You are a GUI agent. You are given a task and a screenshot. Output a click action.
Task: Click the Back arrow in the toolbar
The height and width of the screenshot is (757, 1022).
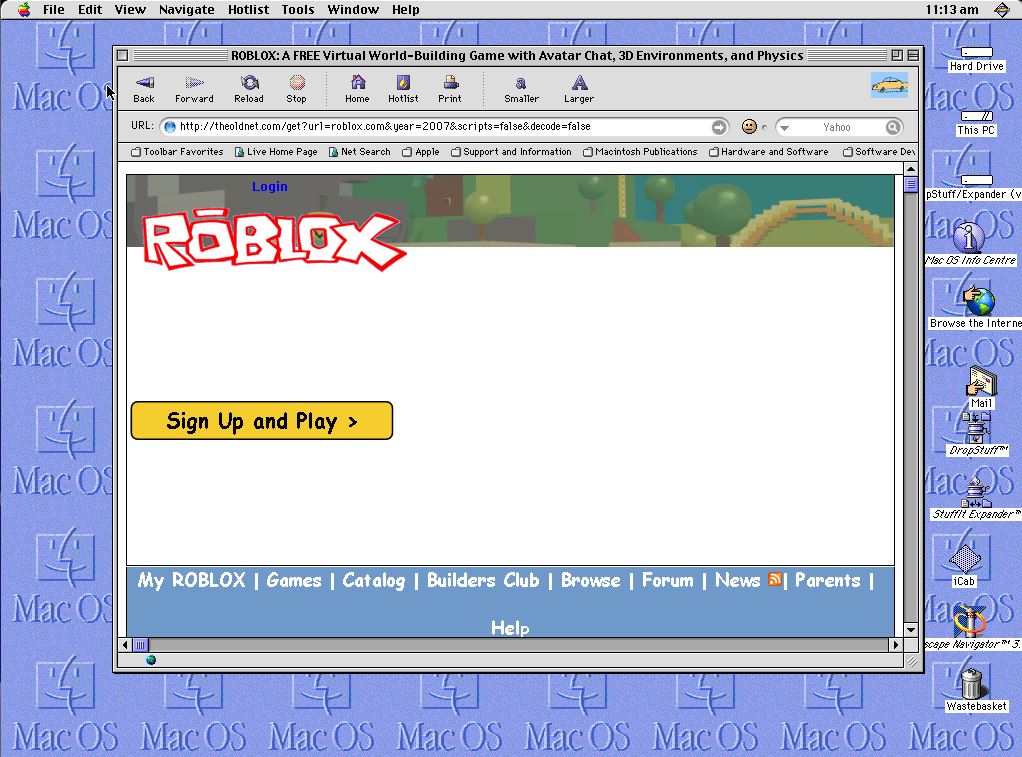144,84
